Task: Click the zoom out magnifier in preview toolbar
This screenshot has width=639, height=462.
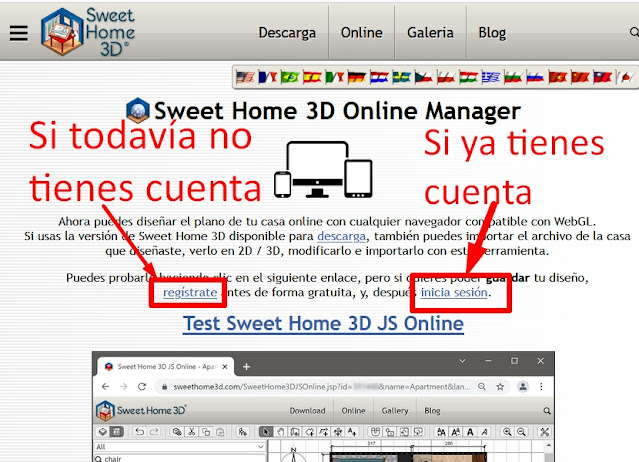Action: coord(521,432)
